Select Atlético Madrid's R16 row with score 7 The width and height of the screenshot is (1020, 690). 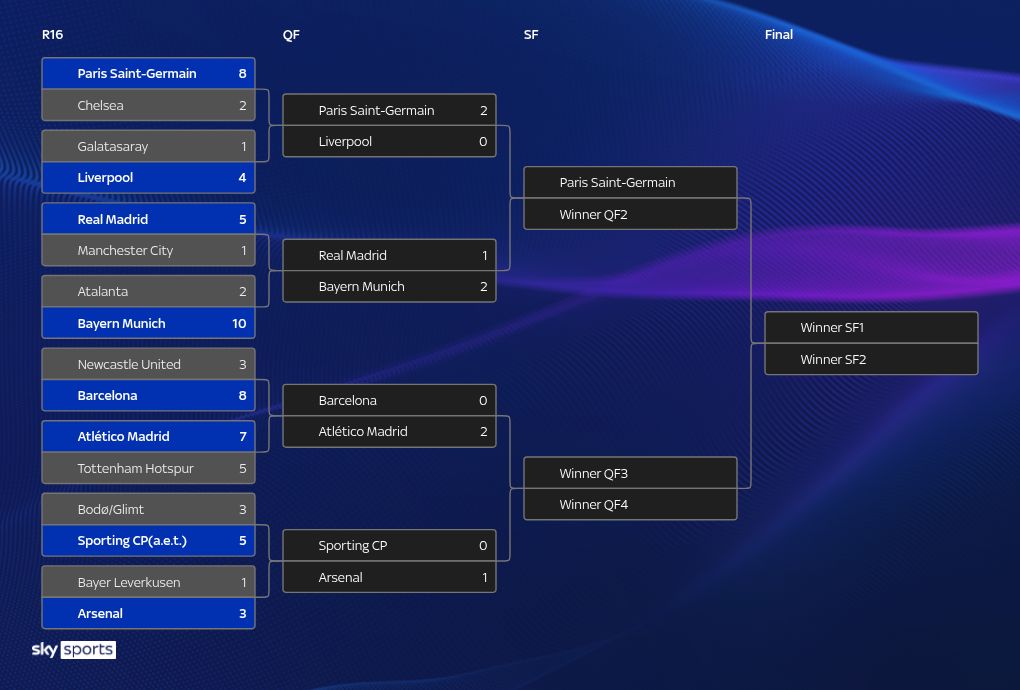click(x=148, y=436)
